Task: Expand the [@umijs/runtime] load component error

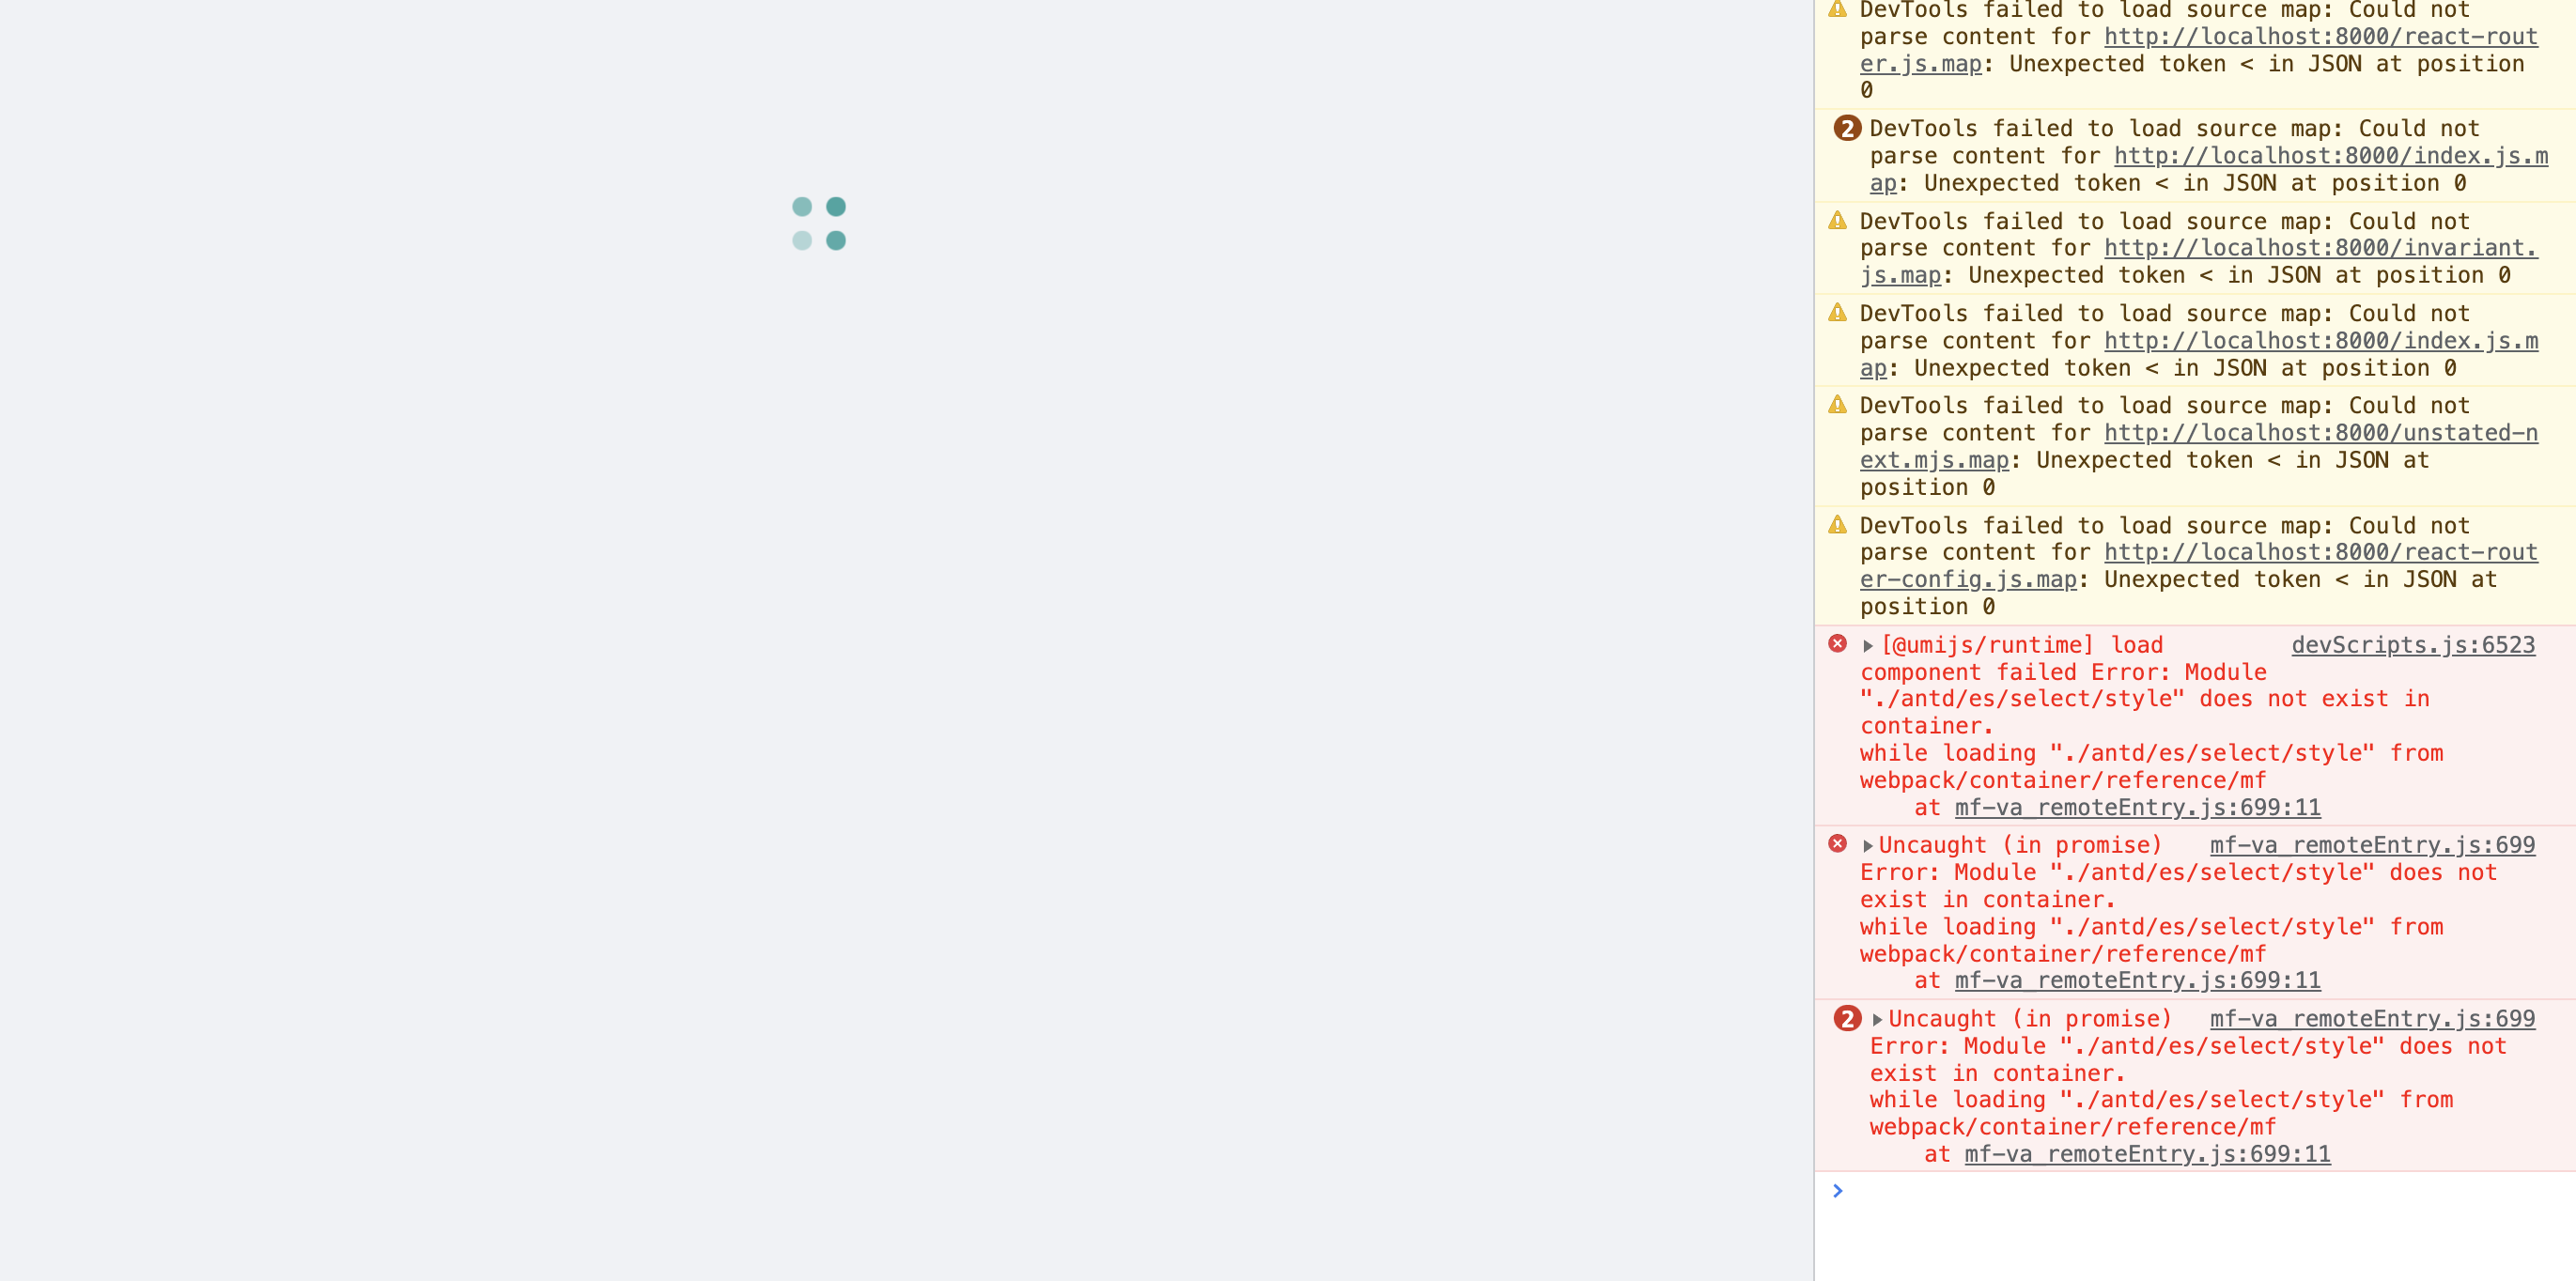Action: (1867, 646)
